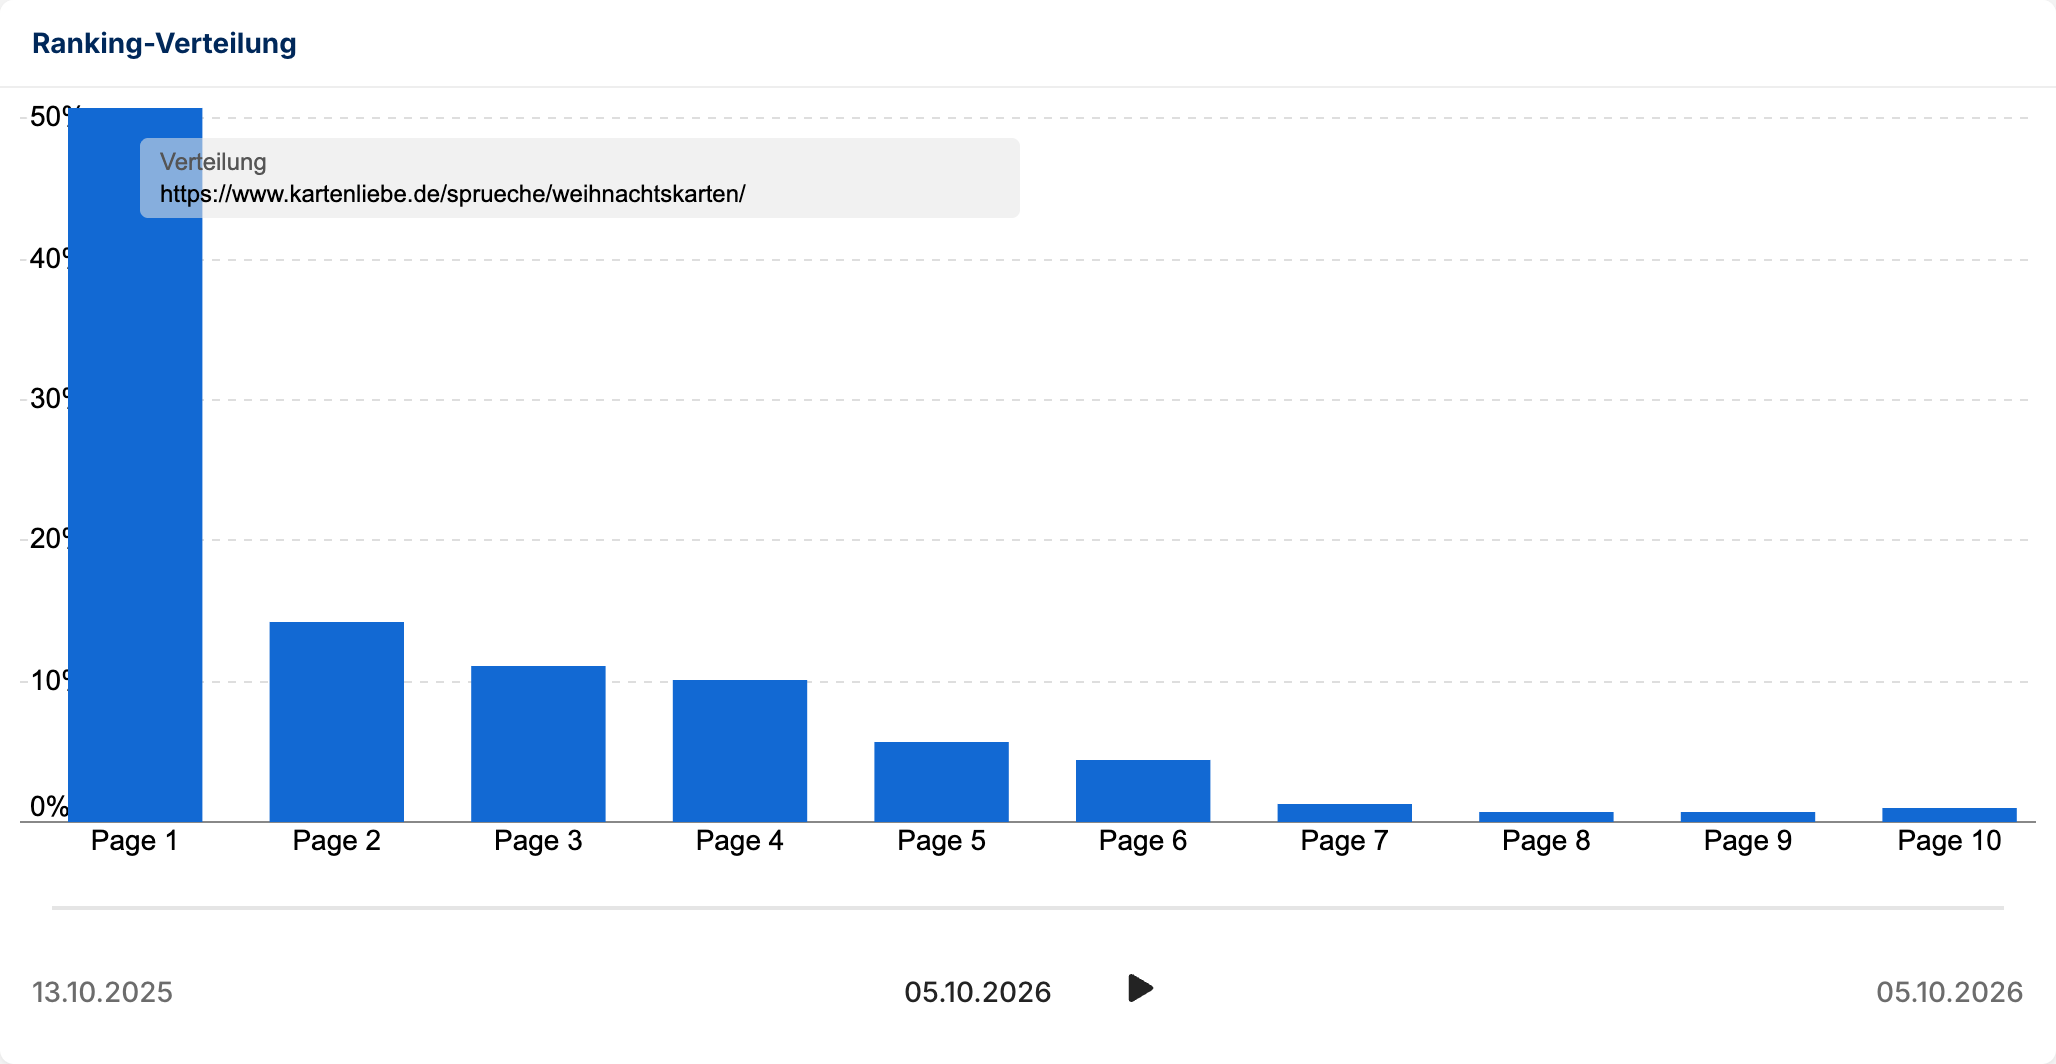Select the Page 6 bar
This screenshot has width=2056, height=1064.
click(x=1143, y=791)
